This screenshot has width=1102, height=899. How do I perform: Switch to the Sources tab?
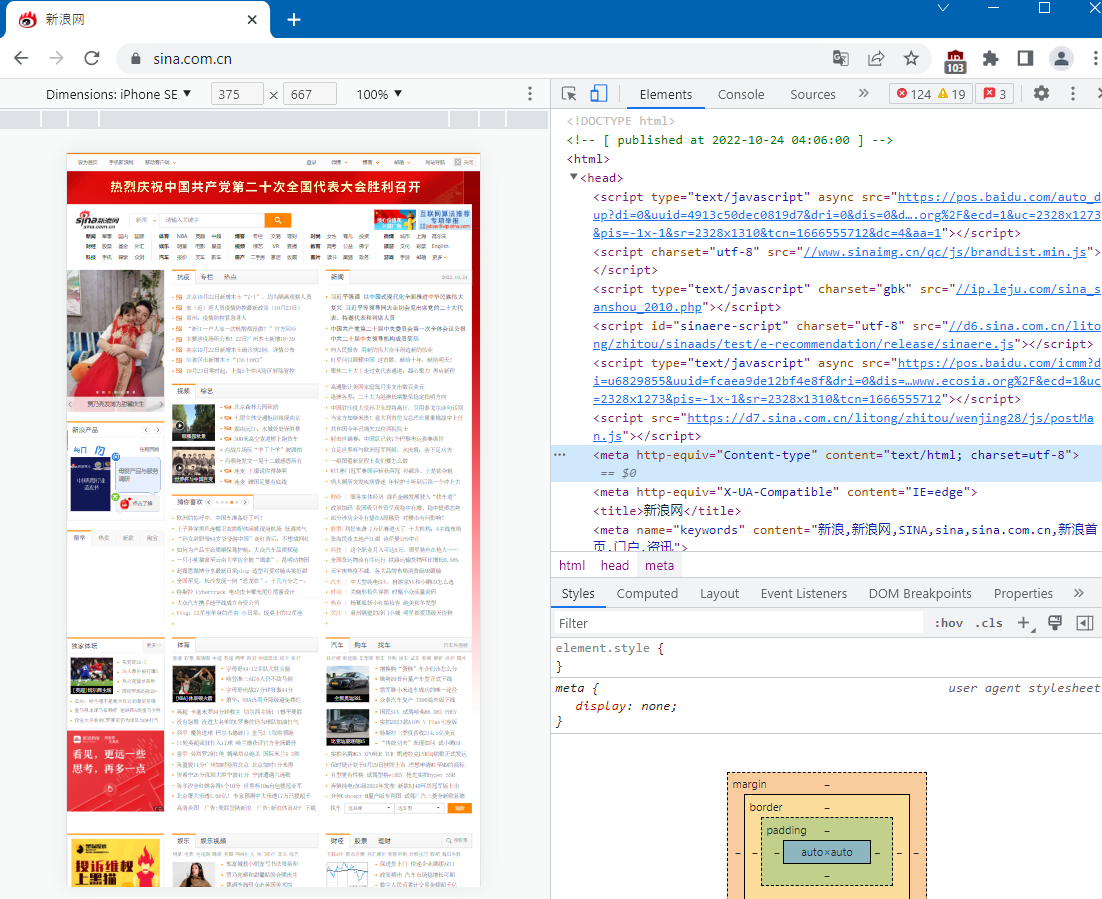pos(812,94)
